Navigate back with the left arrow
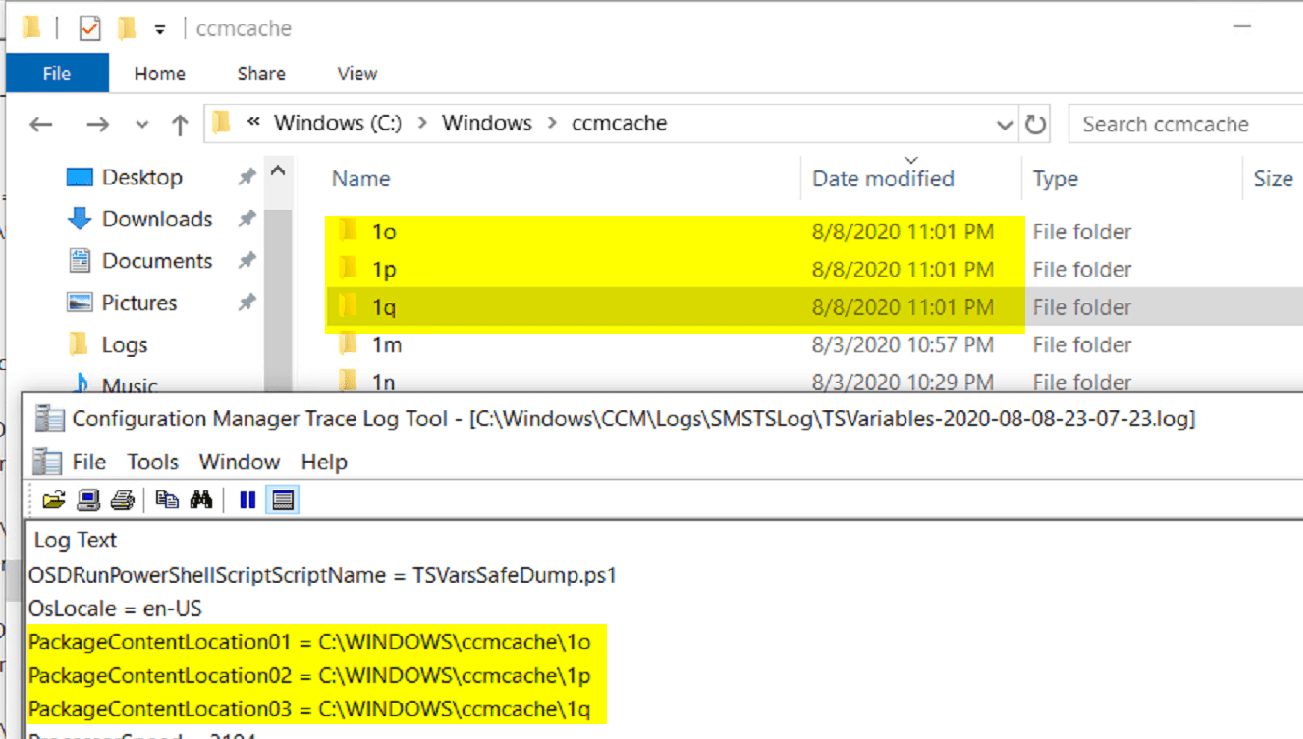This screenshot has width=1303, height=739. point(40,123)
